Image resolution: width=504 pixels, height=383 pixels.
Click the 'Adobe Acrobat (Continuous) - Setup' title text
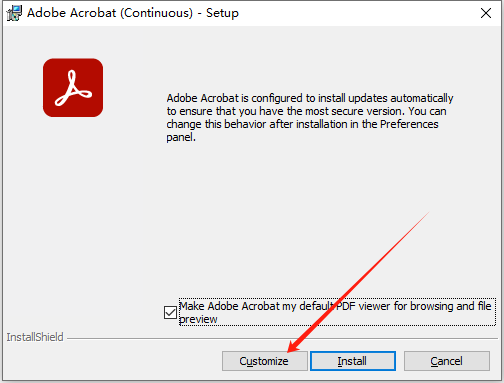pos(133,13)
